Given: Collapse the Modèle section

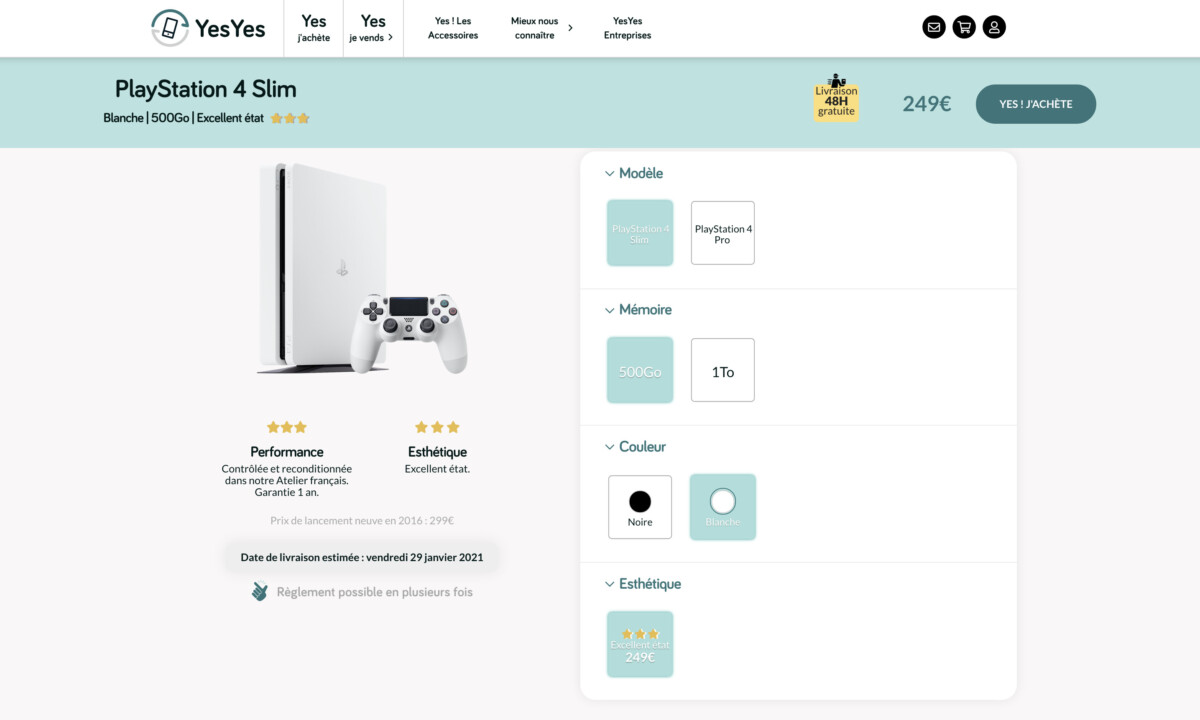Looking at the screenshot, I should click(x=610, y=173).
